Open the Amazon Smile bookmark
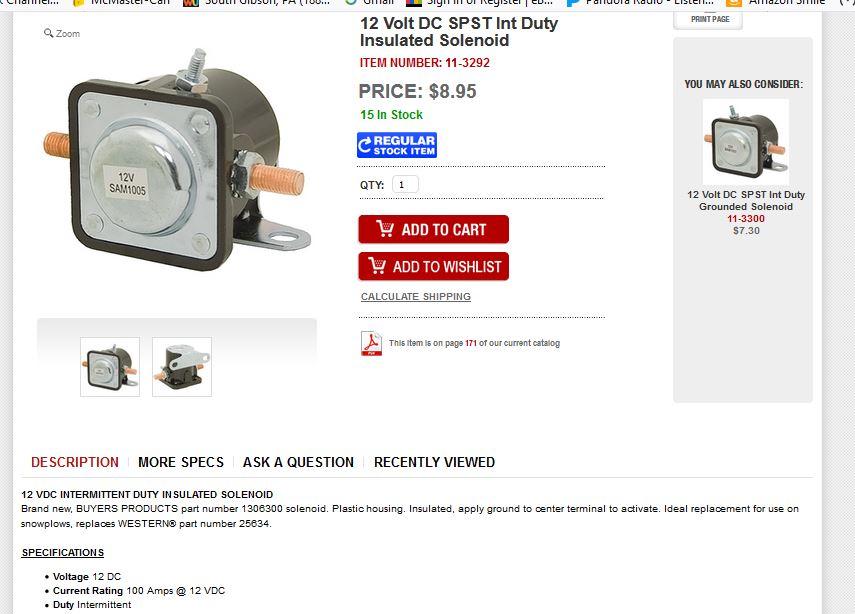855x614 pixels. pos(775,3)
